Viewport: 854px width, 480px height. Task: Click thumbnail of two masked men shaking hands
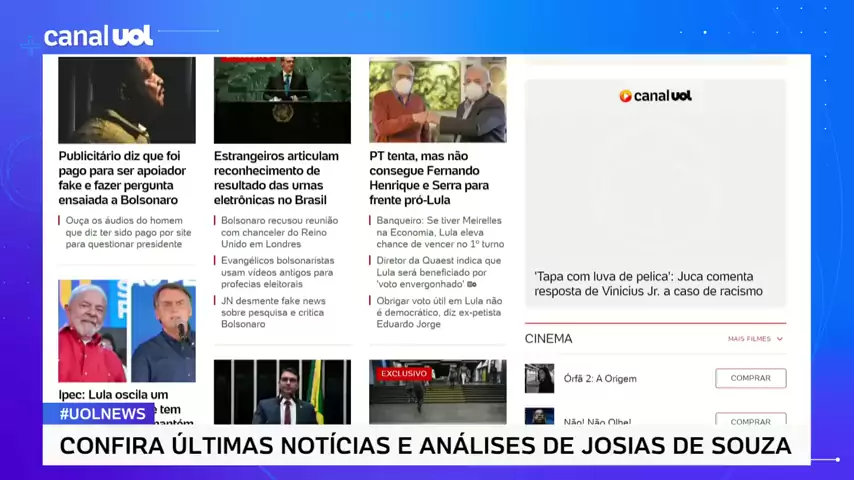pyautogui.click(x=438, y=100)
